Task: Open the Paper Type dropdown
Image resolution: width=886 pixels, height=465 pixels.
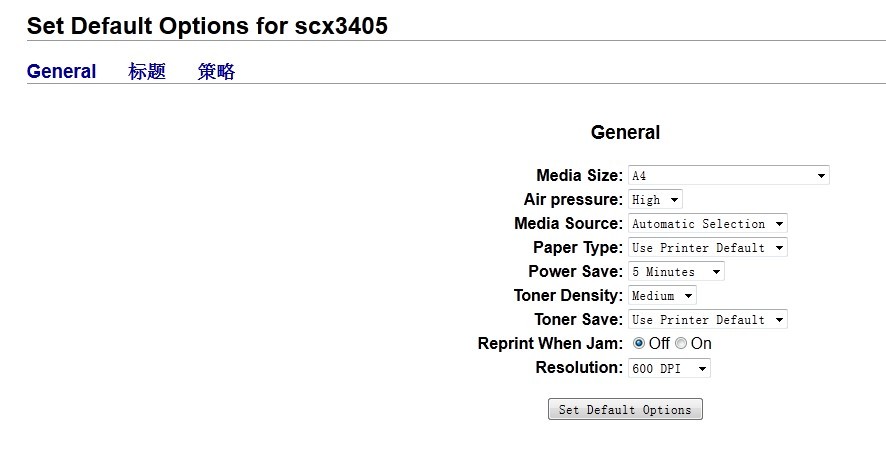Action: [x=707, y=248]
